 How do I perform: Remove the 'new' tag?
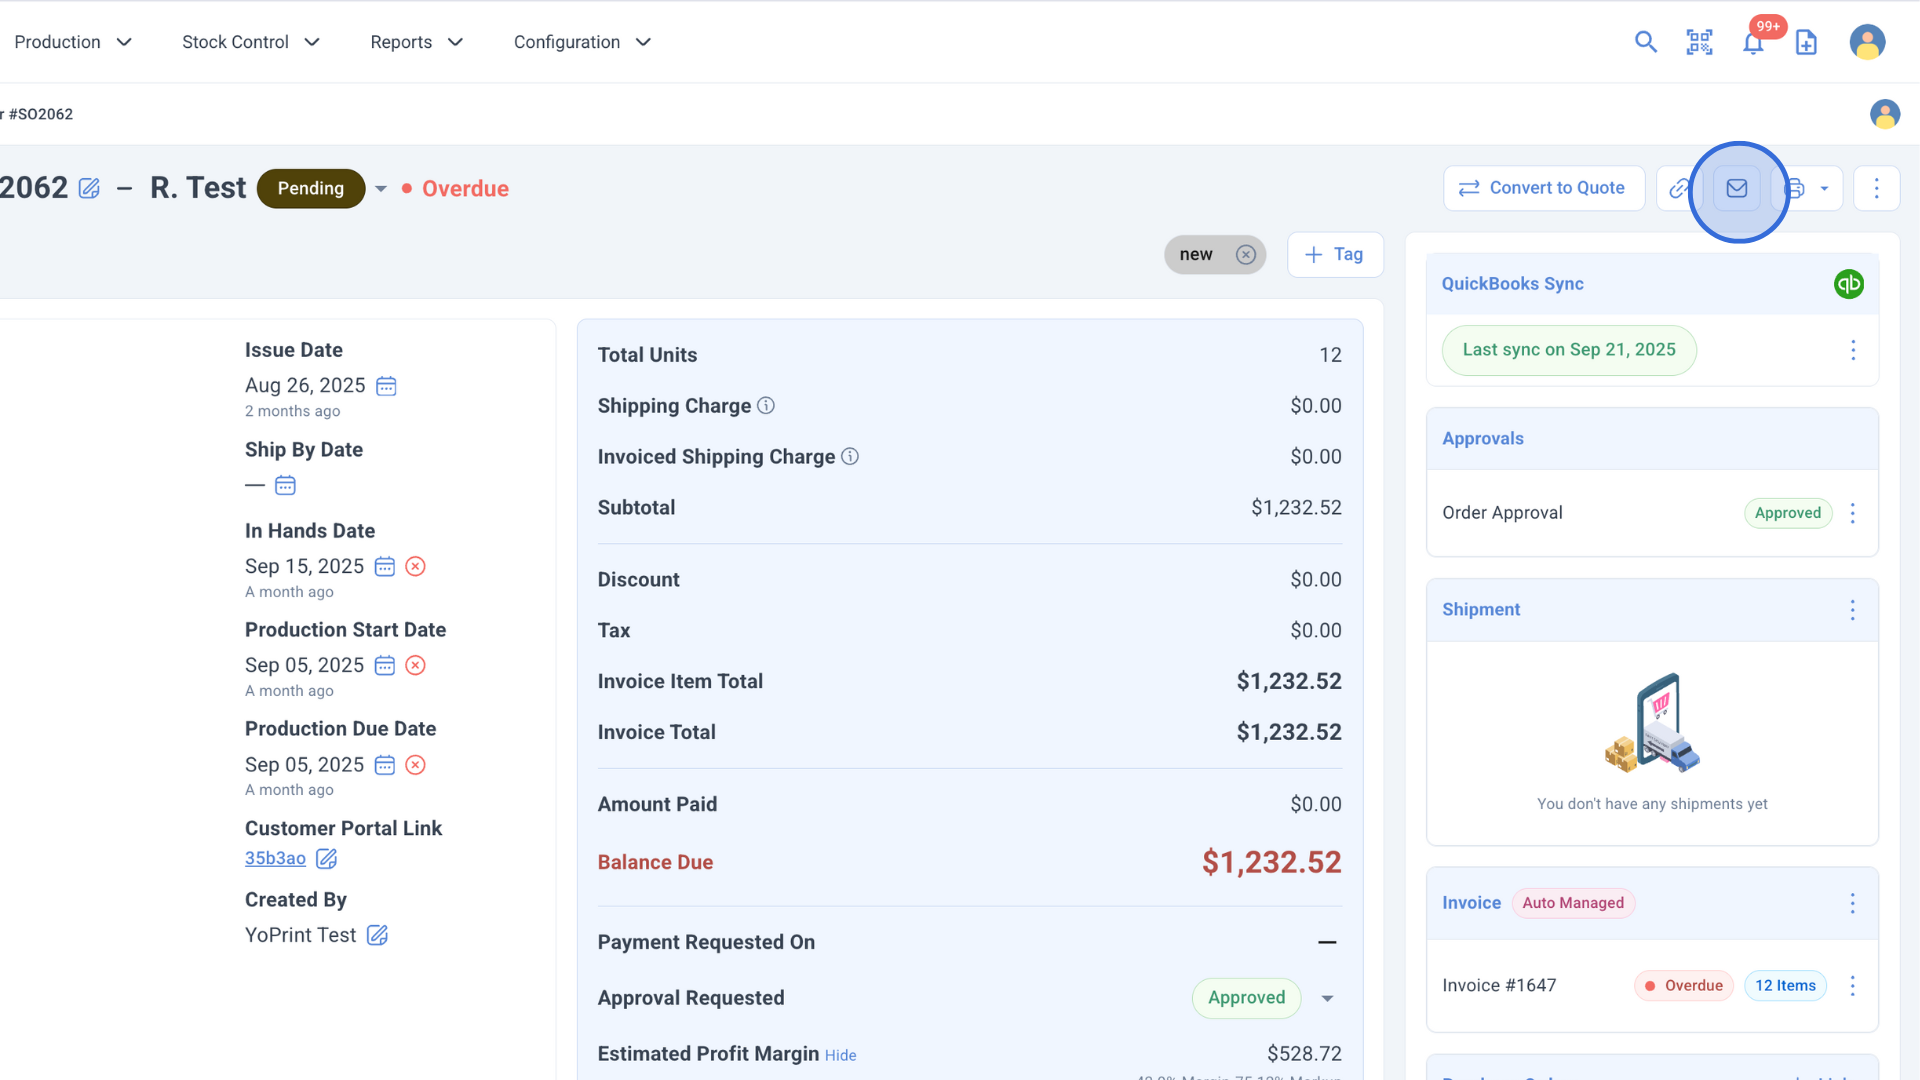point(1245,255)
